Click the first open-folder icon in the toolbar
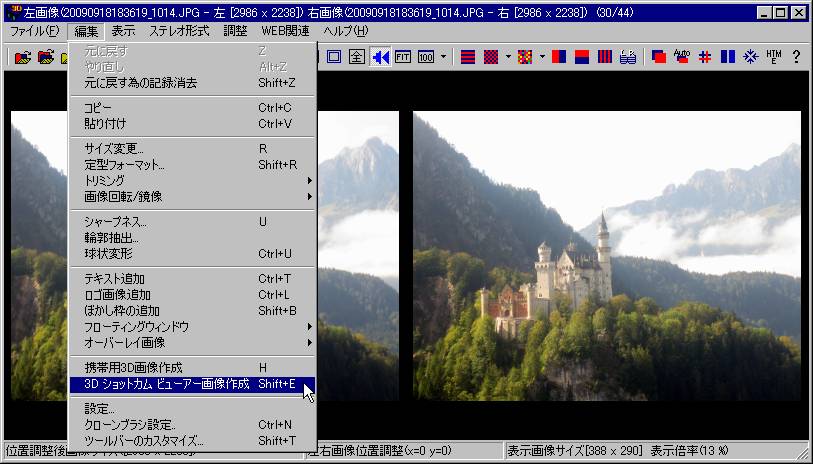Viewport: 813px width, 464px height. (x=22, y=57)
